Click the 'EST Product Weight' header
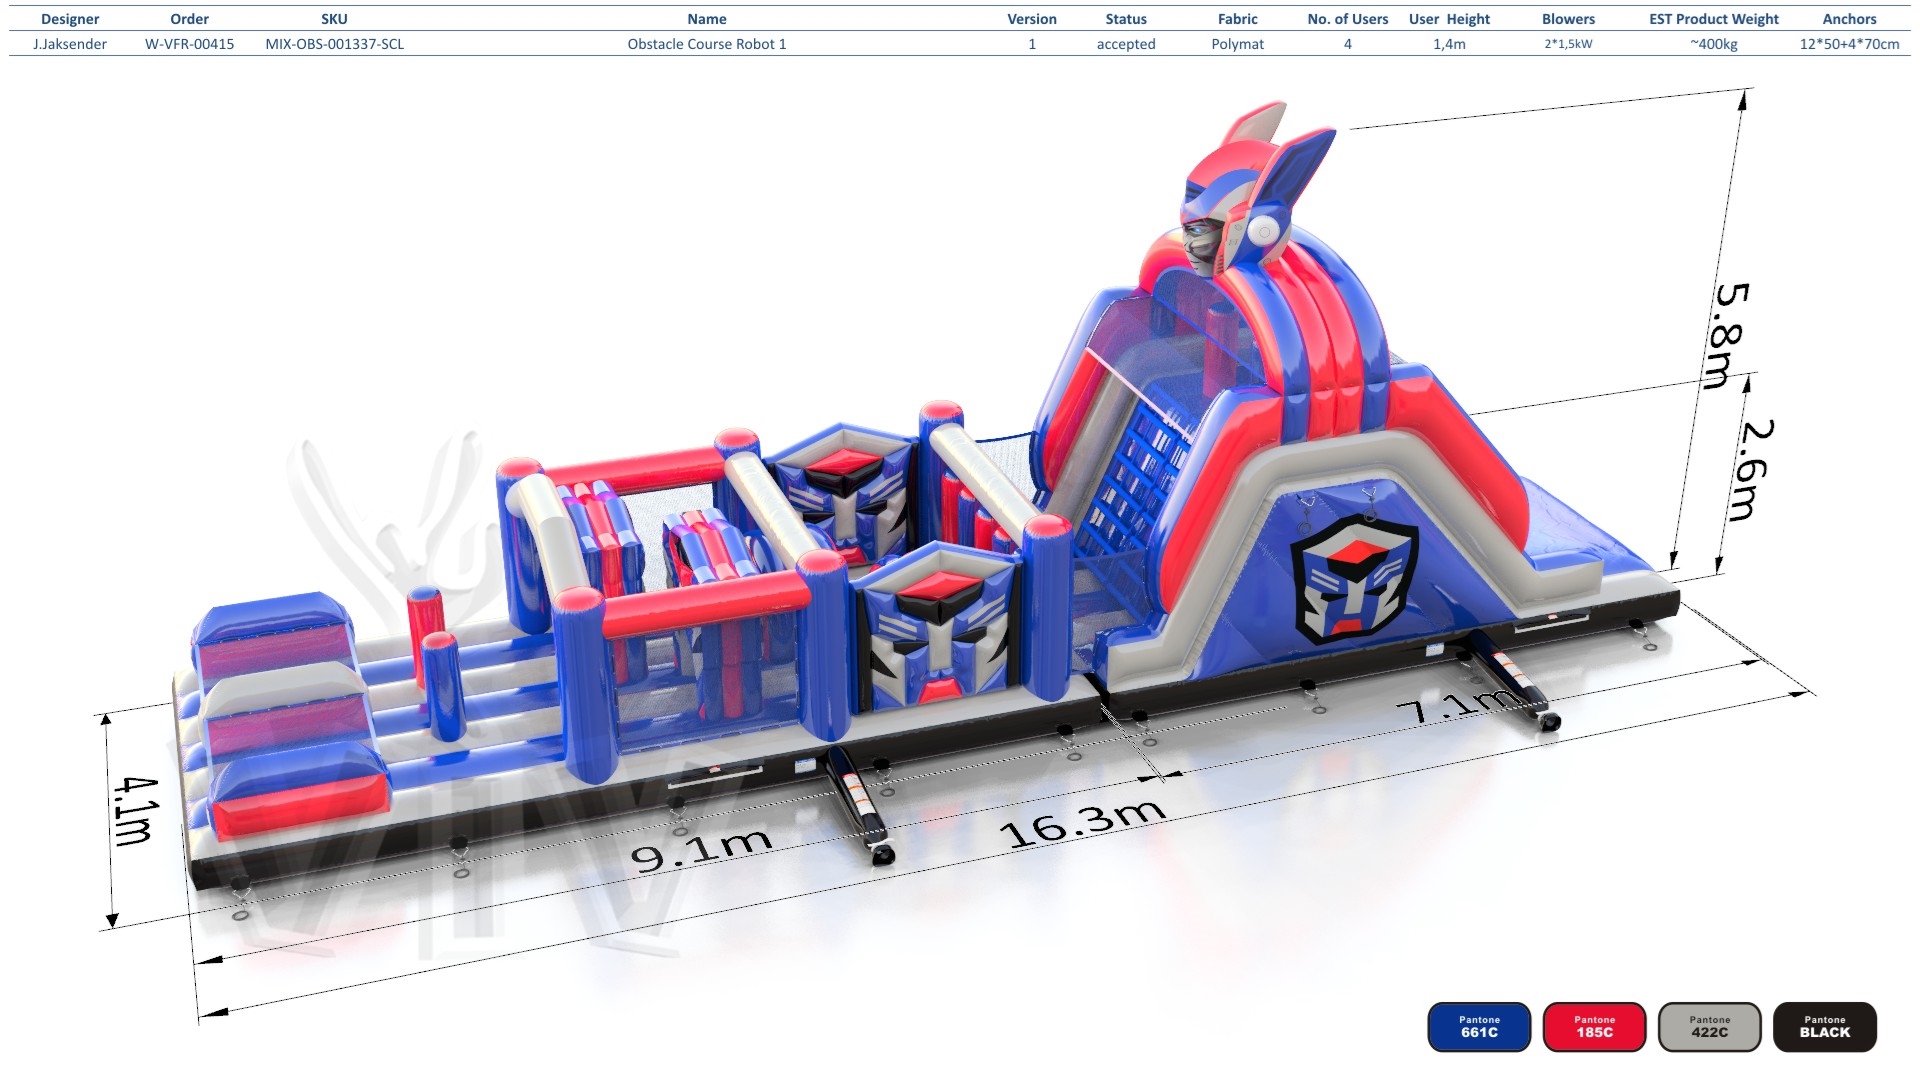Image resolution: width=1920 pixels, height=1080 pixels. tap(1714, 19)
